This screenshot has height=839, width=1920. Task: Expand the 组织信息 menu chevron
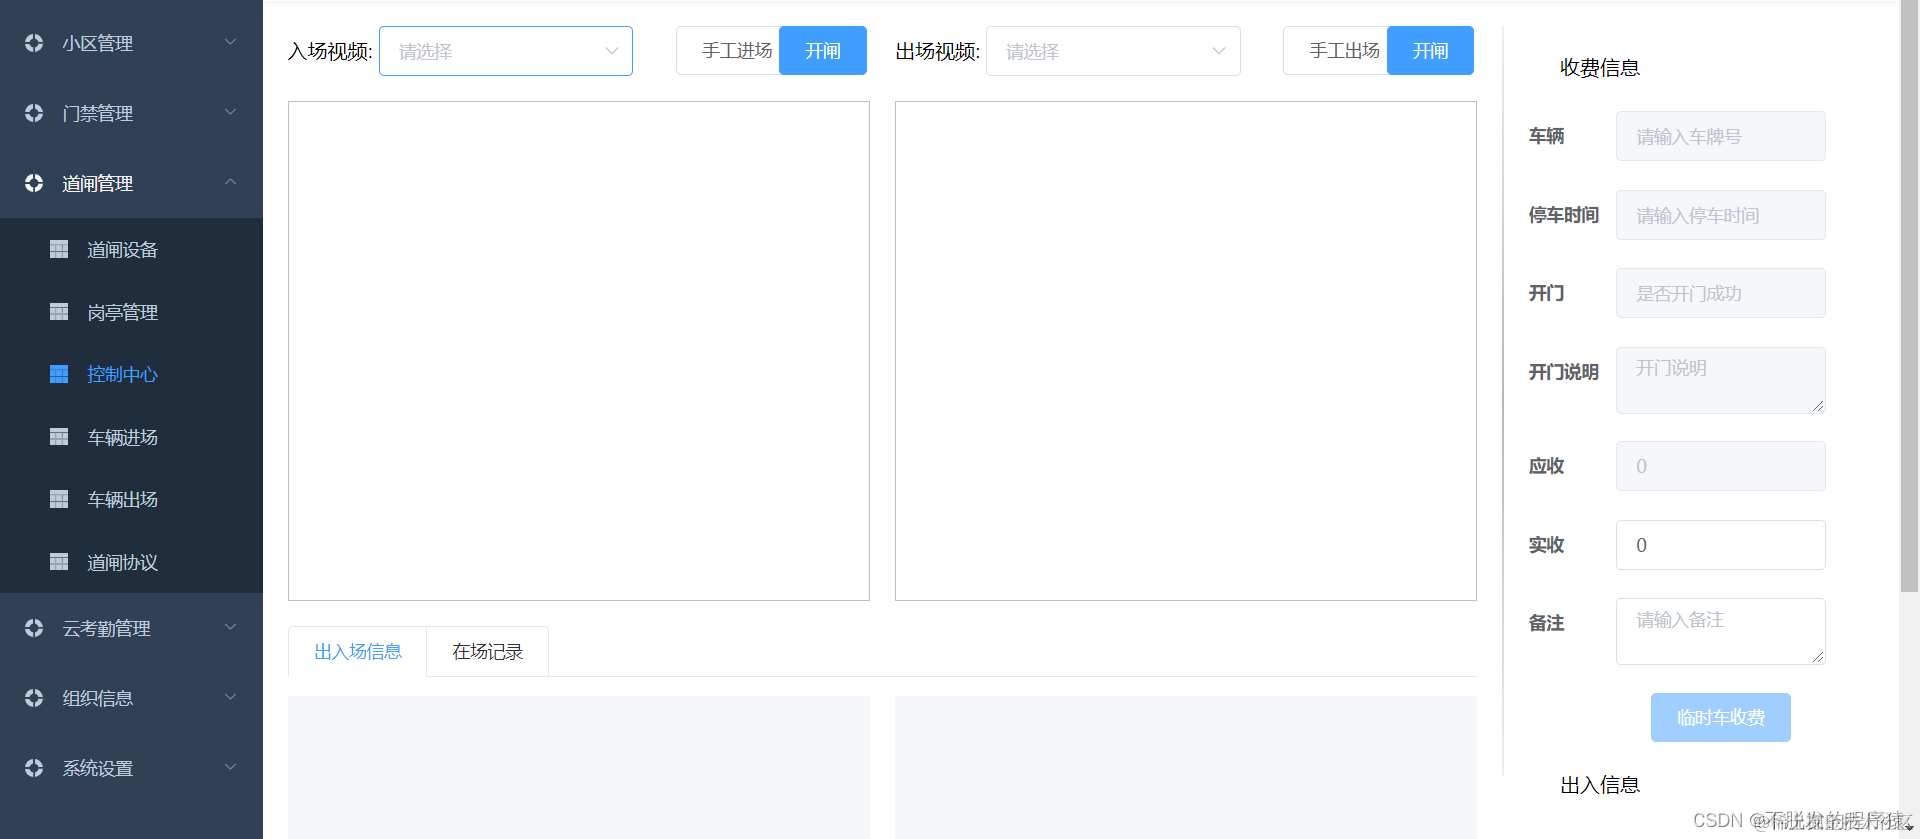[x=230, y=697]
